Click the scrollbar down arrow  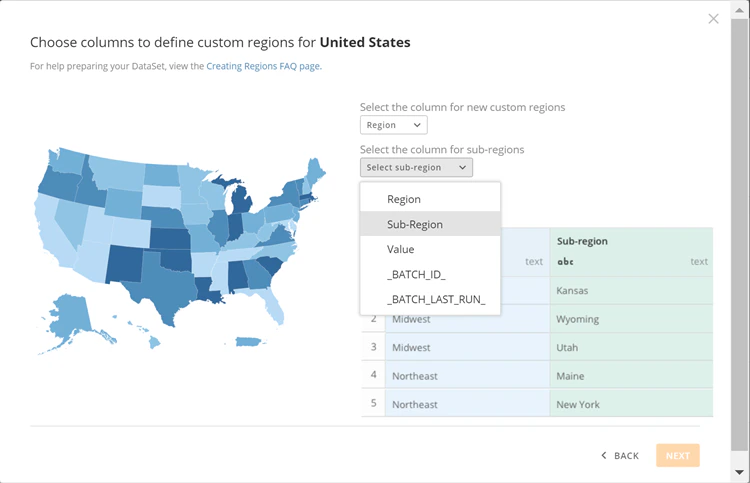(739, 472)
